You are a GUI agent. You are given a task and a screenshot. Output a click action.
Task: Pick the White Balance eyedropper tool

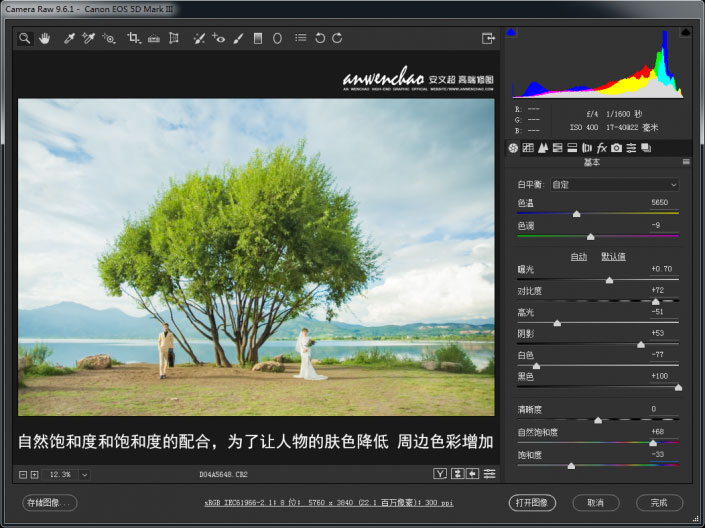pos(69,39)
